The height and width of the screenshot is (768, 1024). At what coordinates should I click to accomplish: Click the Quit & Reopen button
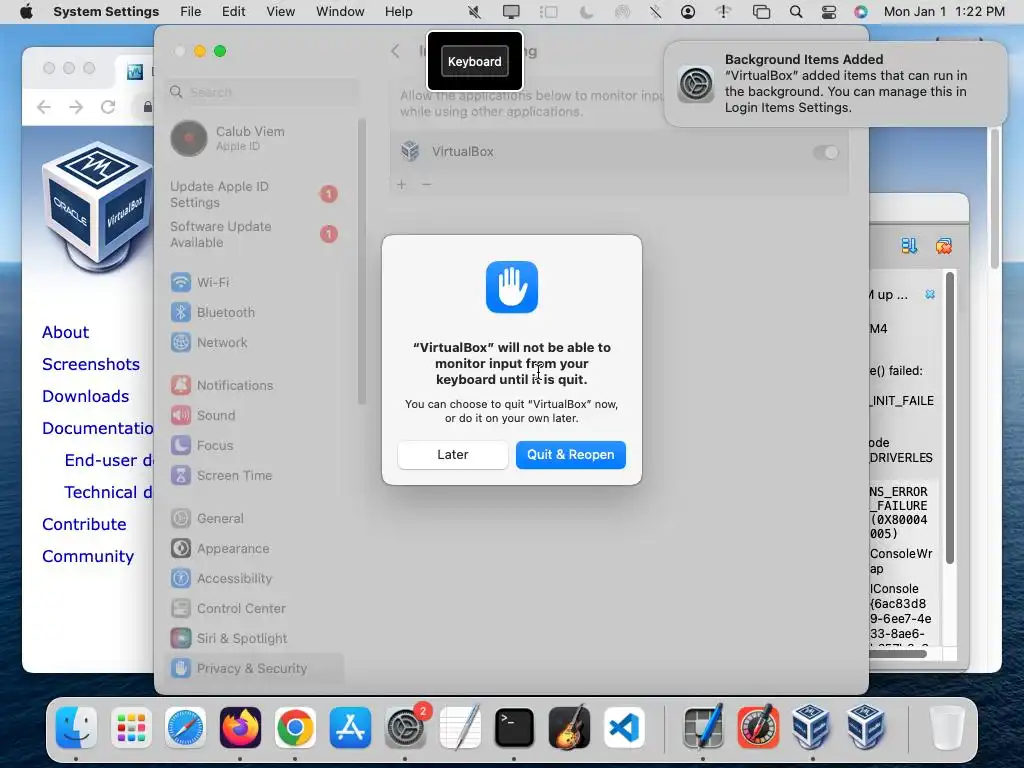click(x=570, y=455)
